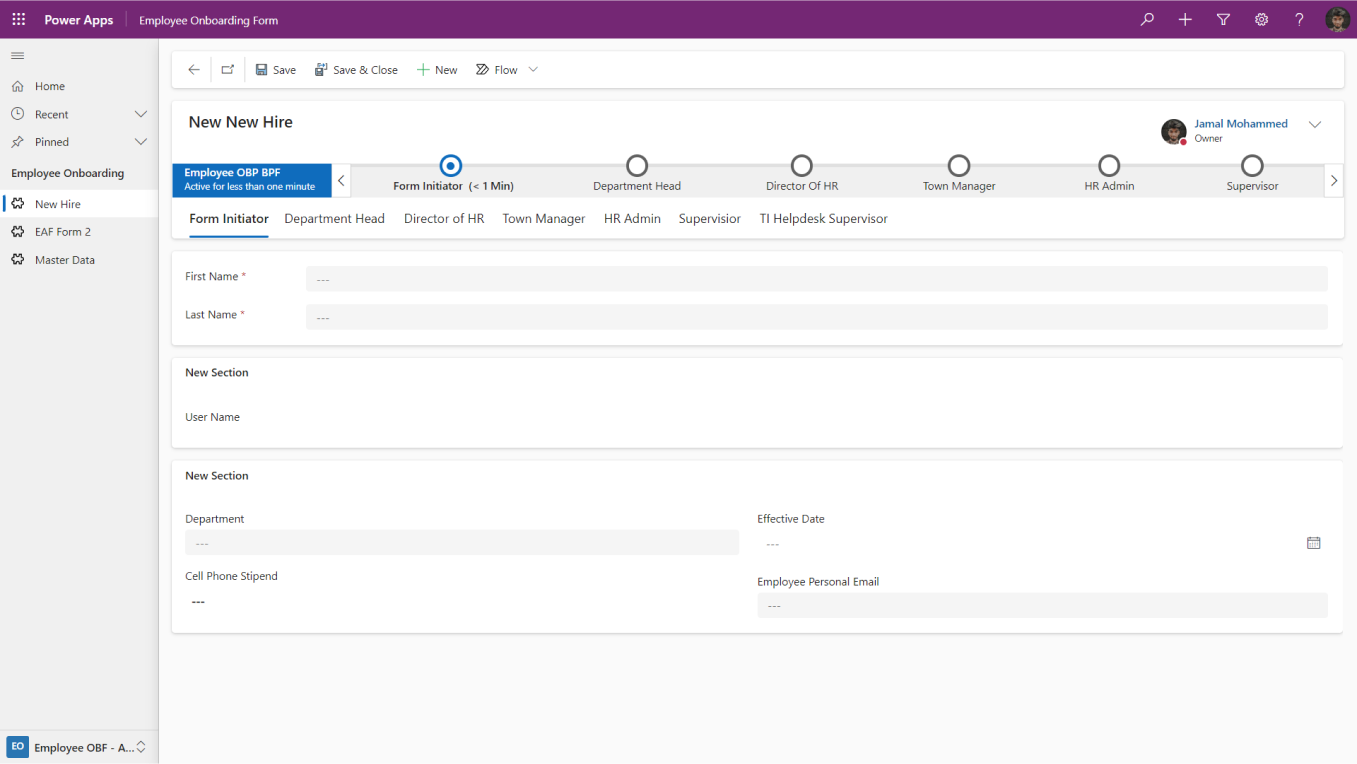1357x764 pixels.
Task: Click the Settings gear icon
Action: 1261,19
